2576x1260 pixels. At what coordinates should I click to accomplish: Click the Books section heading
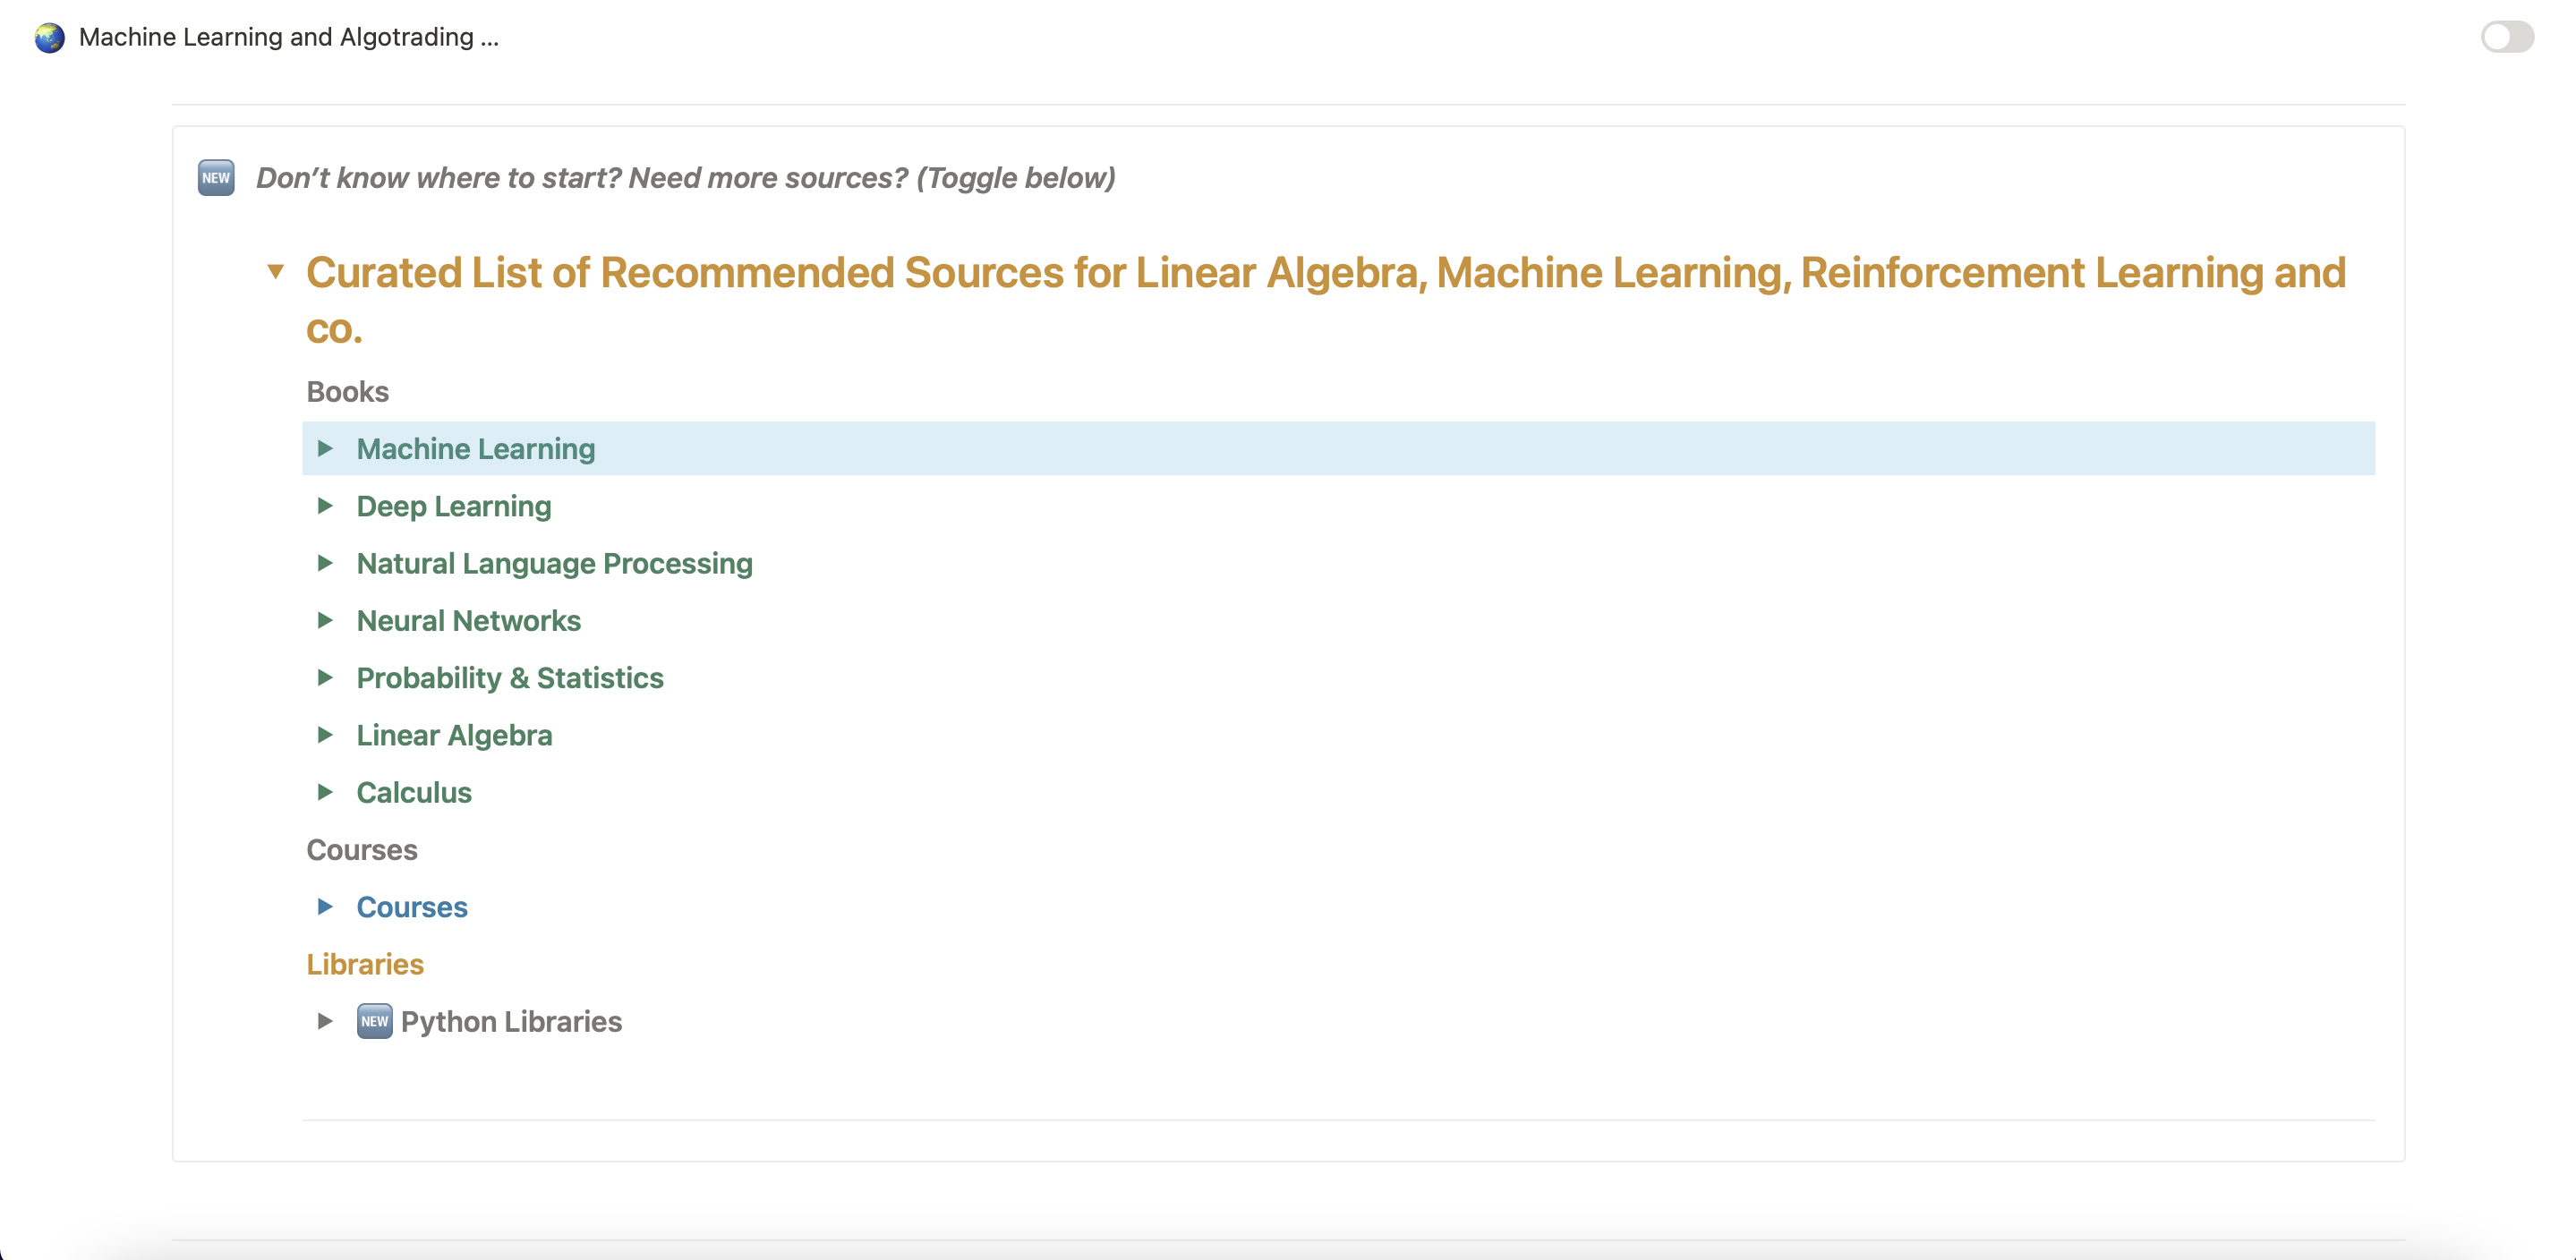[x=347, y=392]
